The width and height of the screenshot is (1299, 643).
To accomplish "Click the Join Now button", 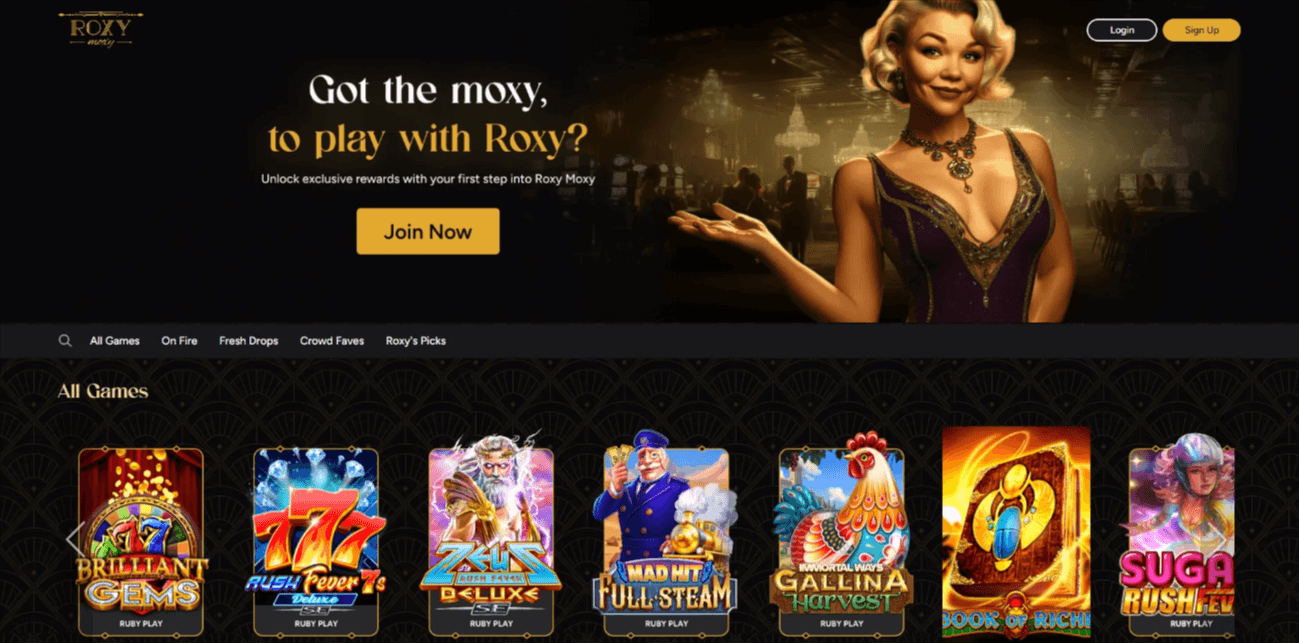I will [428, 231].
